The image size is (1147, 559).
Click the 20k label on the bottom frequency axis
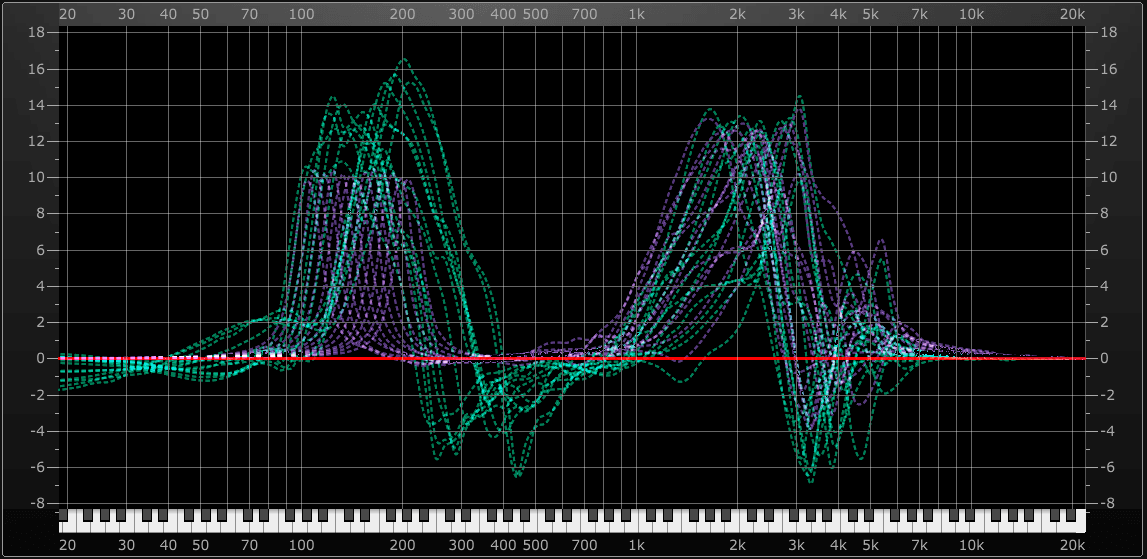(1072, 545)
